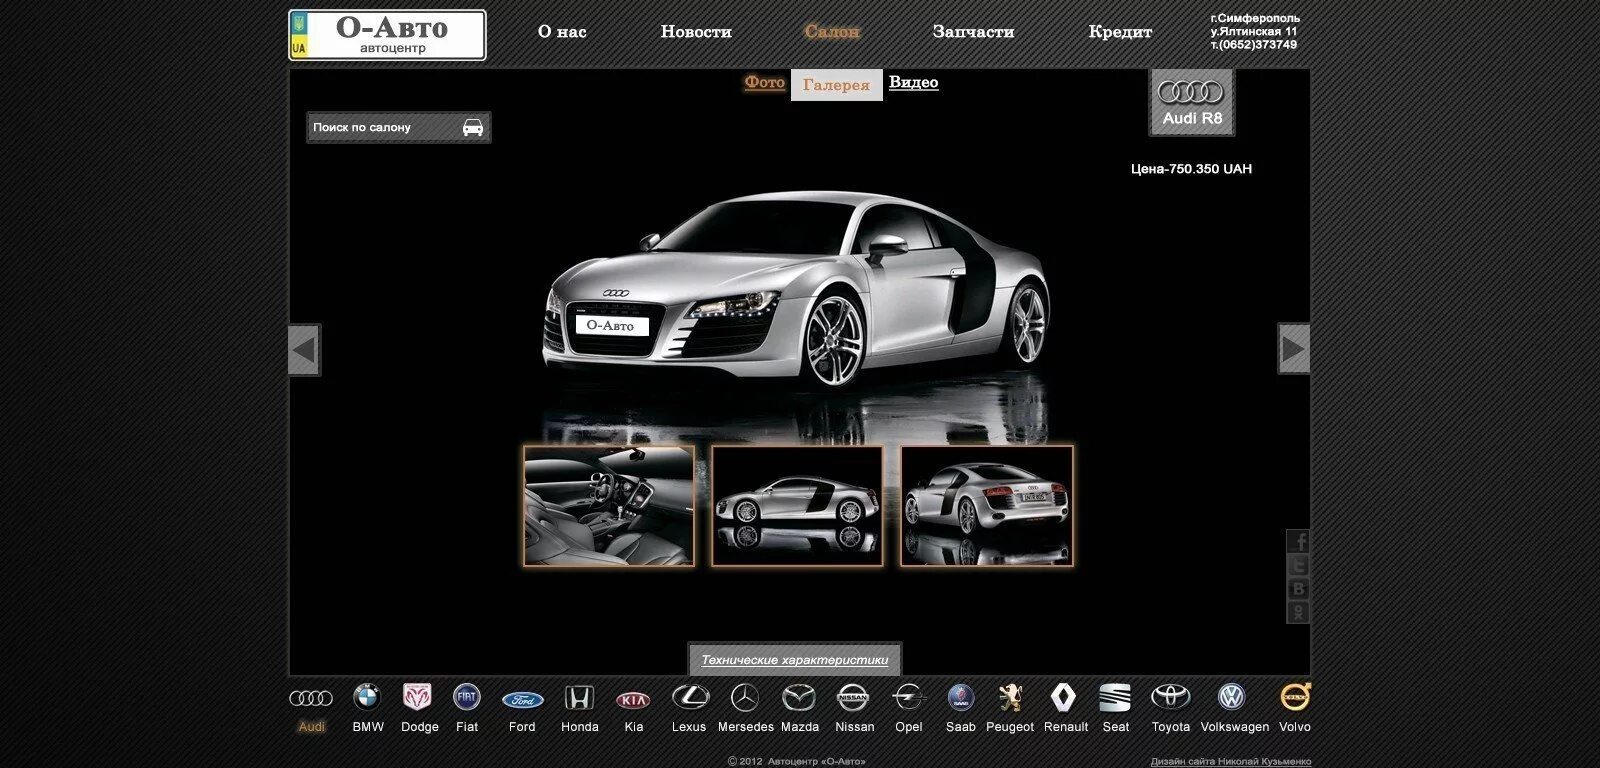Pick the Lexus brand logo
1600x768 pixels.
690,697
